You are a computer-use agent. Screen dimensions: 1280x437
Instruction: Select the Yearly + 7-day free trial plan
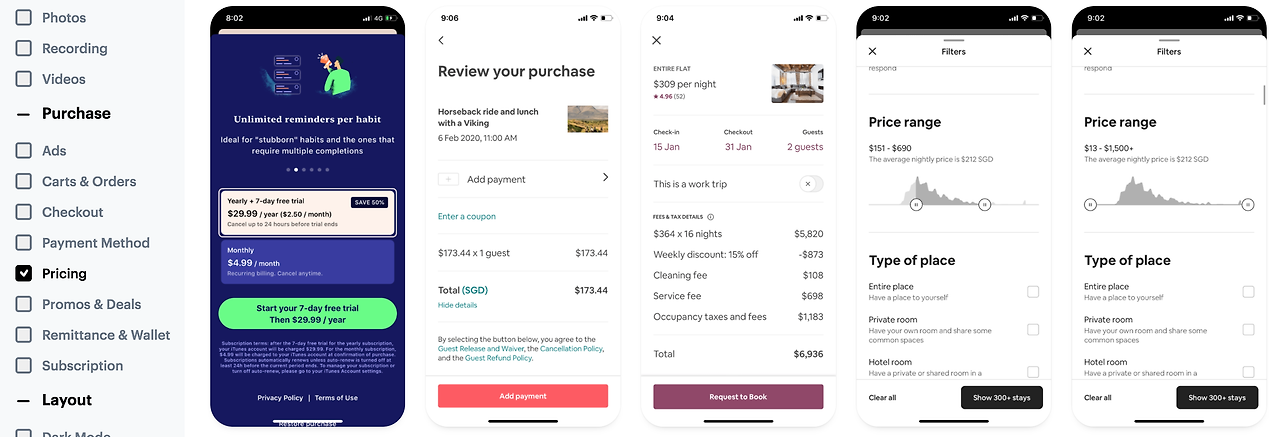(x=307, y=212)
